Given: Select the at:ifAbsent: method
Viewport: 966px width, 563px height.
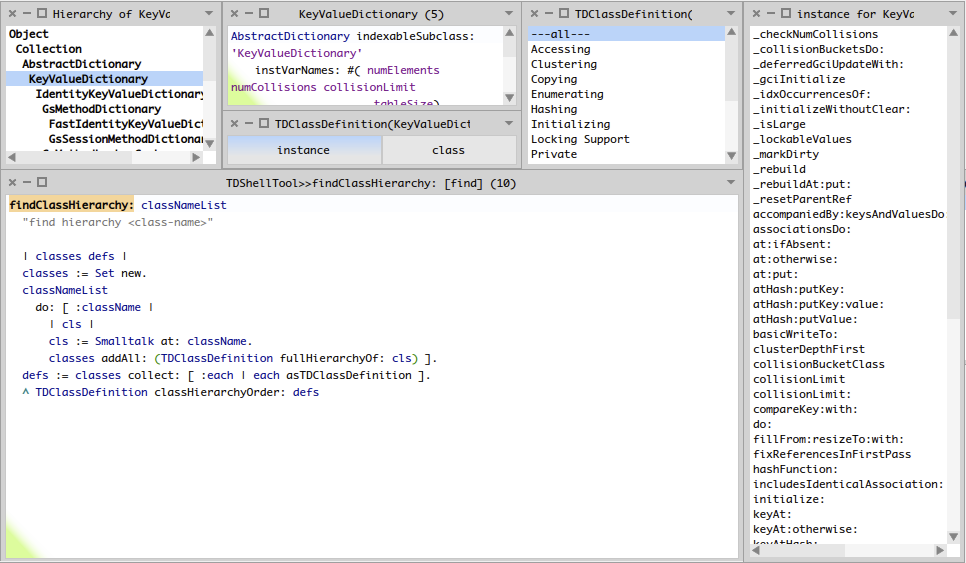Looking at the screenshot, I should 849,244.
